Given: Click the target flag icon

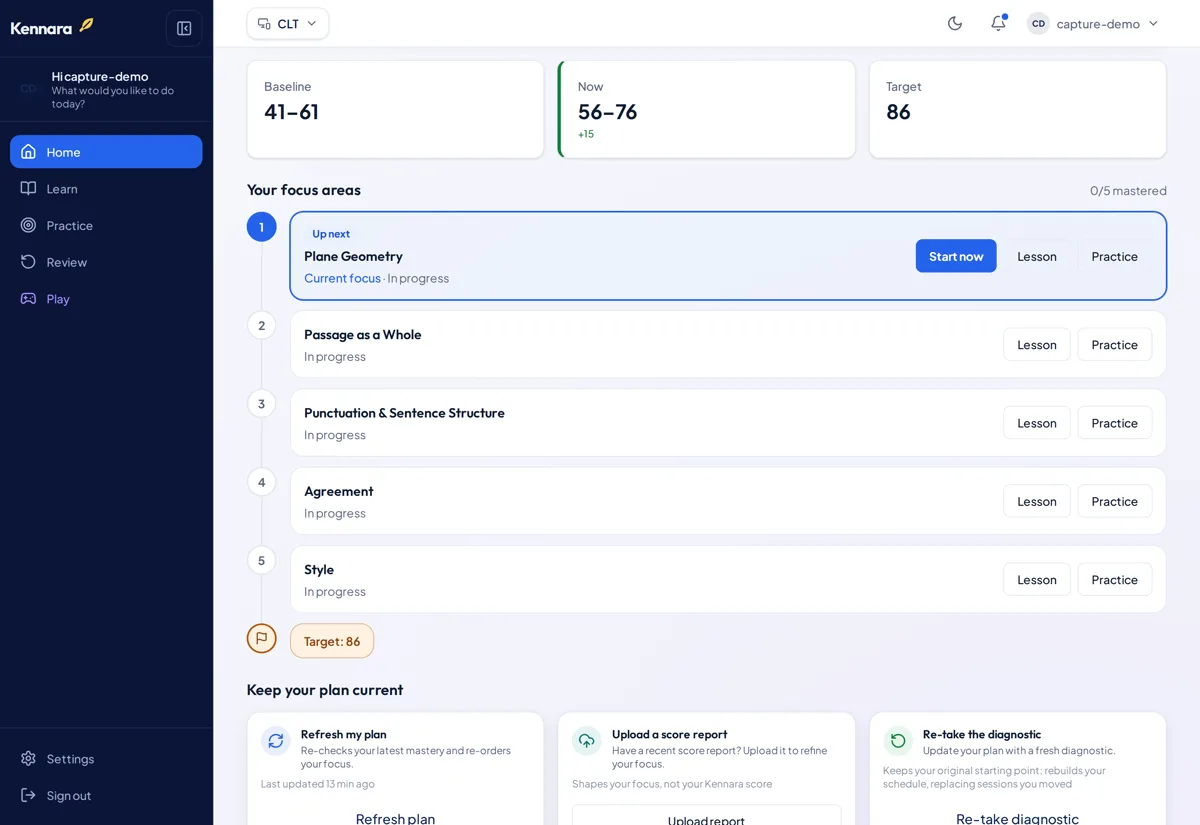Looking at the screenshot, I should click(x=262, y=638).
